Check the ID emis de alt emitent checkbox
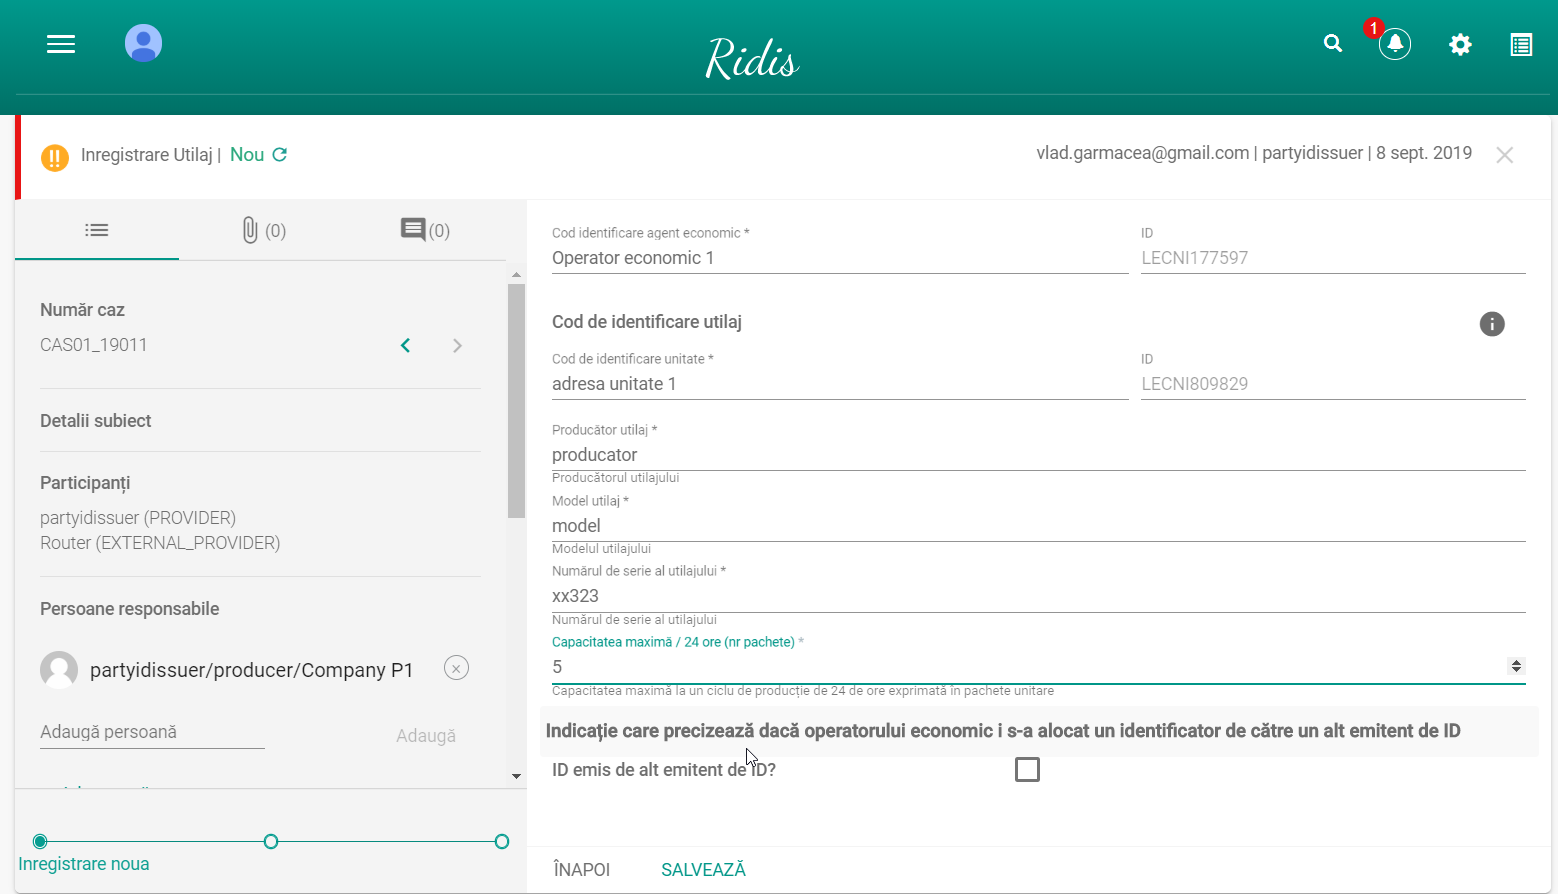Image resolution: width=1558 pixels, height=894 pixels. (x=1027, y=769)
